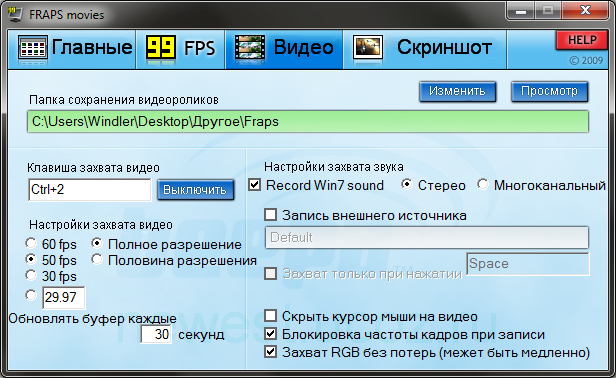Select the custom fps radio button beside 29.97

pyautogui.click(x=31, y=295)
